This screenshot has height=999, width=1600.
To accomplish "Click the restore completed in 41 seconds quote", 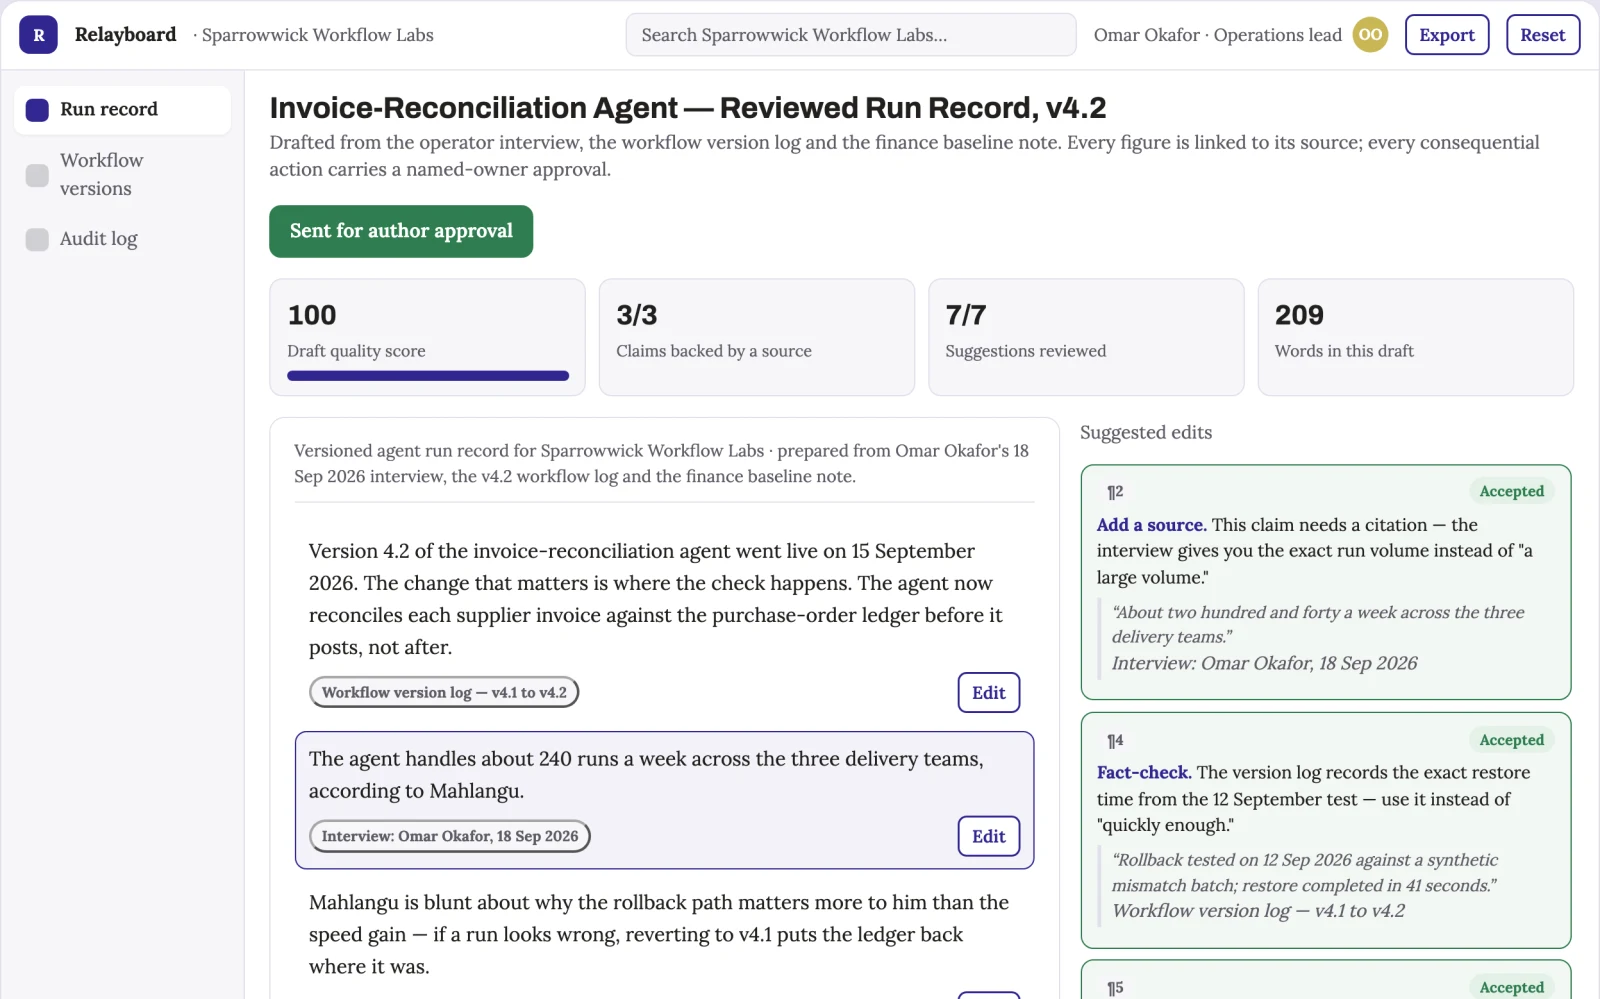I will 1305,873.
